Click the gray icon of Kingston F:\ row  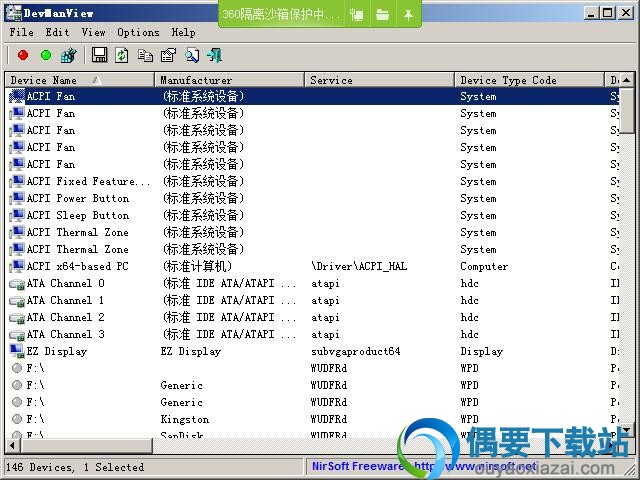click(17, 419)
